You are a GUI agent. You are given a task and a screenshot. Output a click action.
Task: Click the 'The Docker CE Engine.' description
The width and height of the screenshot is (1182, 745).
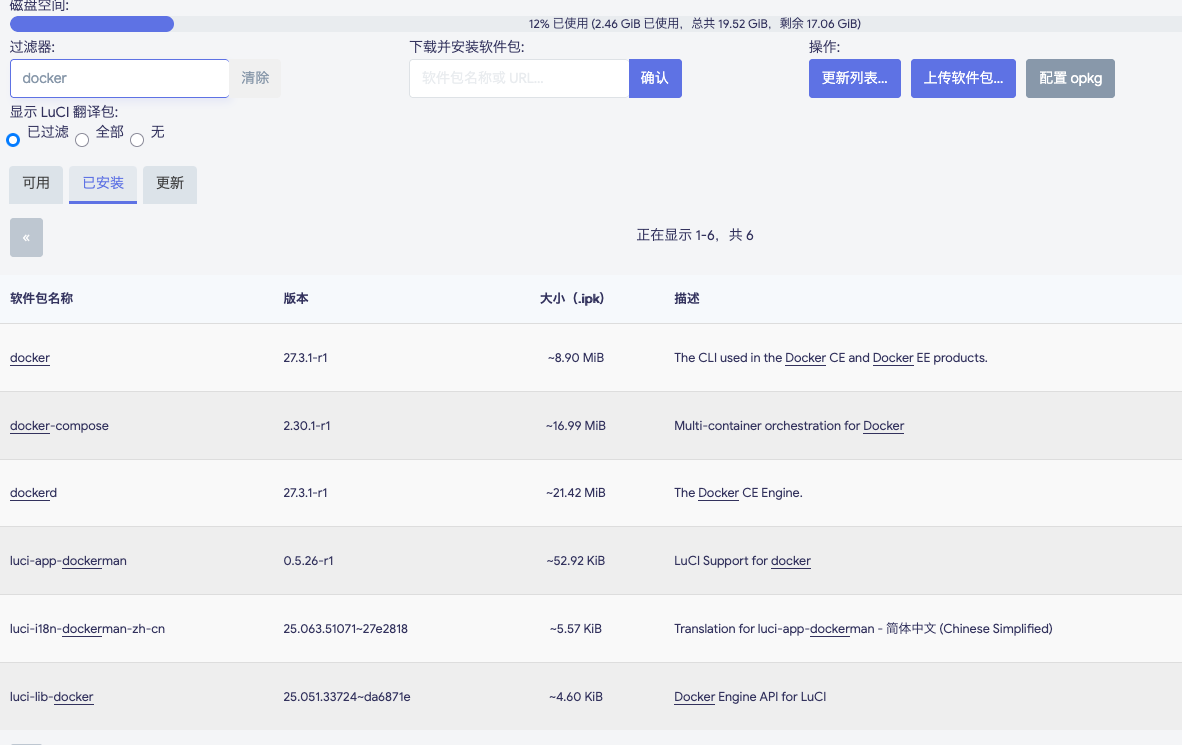(x=738, y=493)
